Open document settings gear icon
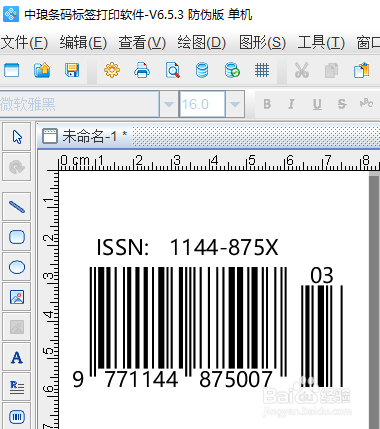The image size is (380, 429). pyautogui.click(x=112, y=70)
